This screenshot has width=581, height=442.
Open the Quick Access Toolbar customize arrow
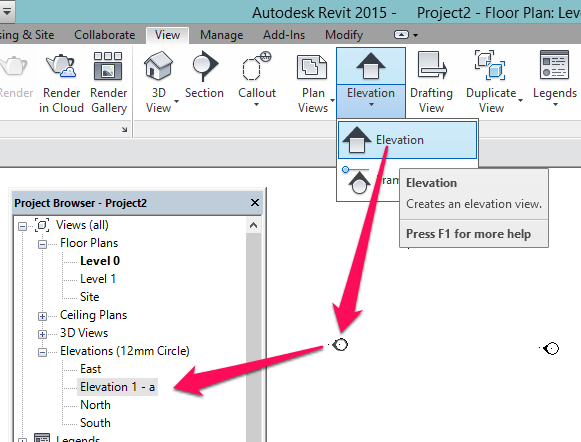(x=7, y=11)
